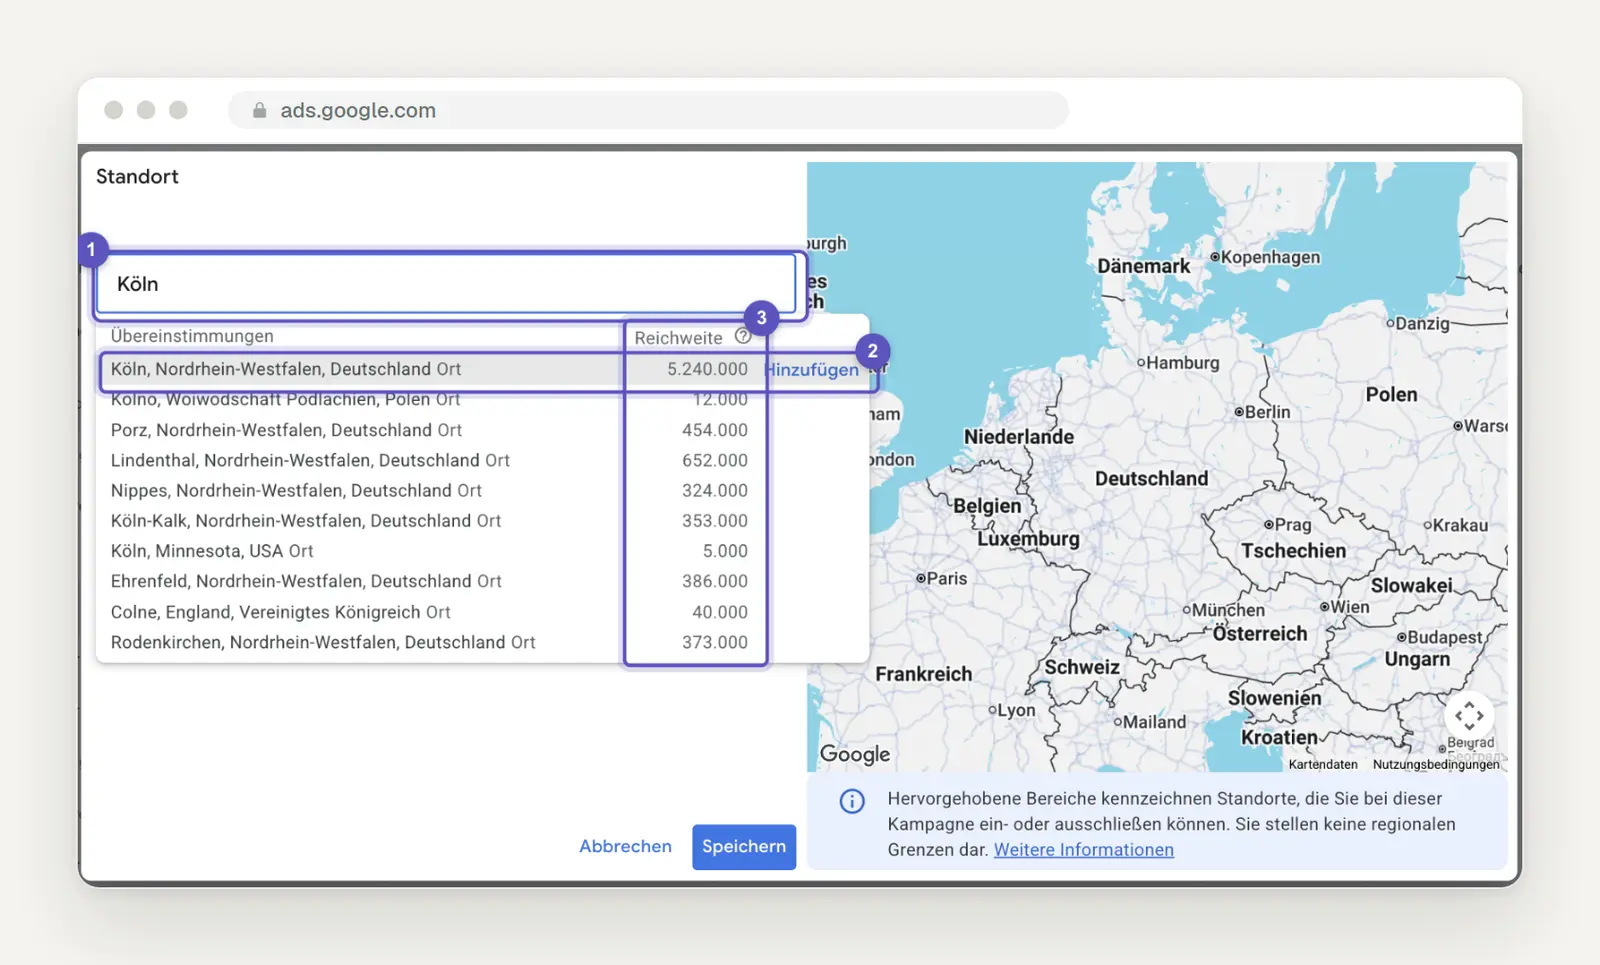The image size is (1600, 965).
Task: Click the Übereinstimmungen heading
Action: (192, 336)
